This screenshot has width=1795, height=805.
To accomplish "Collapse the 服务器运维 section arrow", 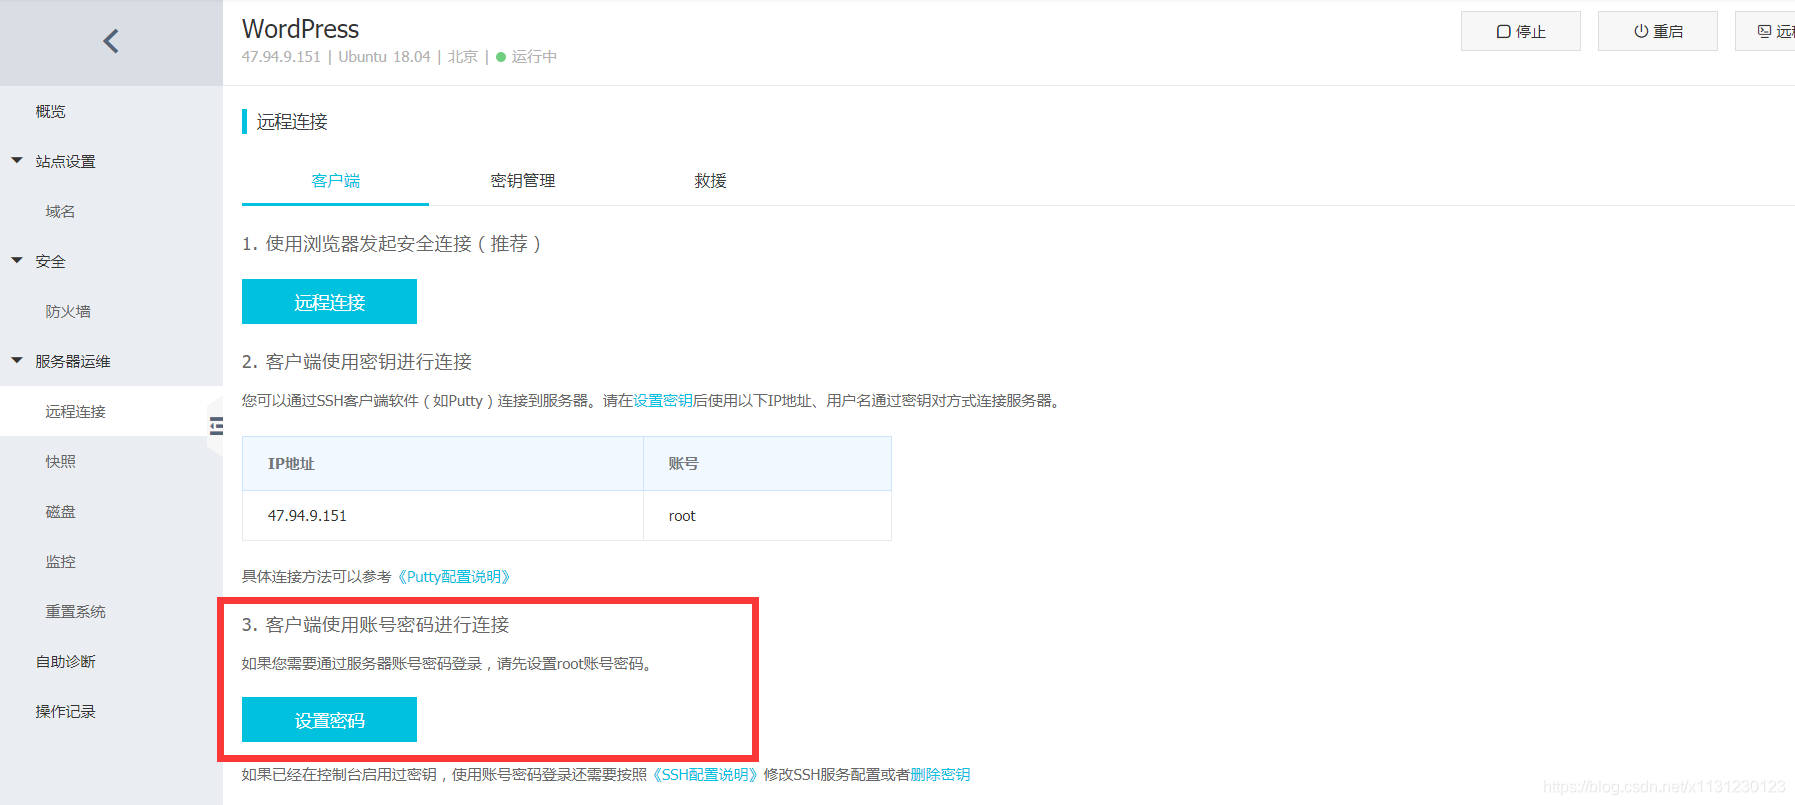I will (17, 360).
